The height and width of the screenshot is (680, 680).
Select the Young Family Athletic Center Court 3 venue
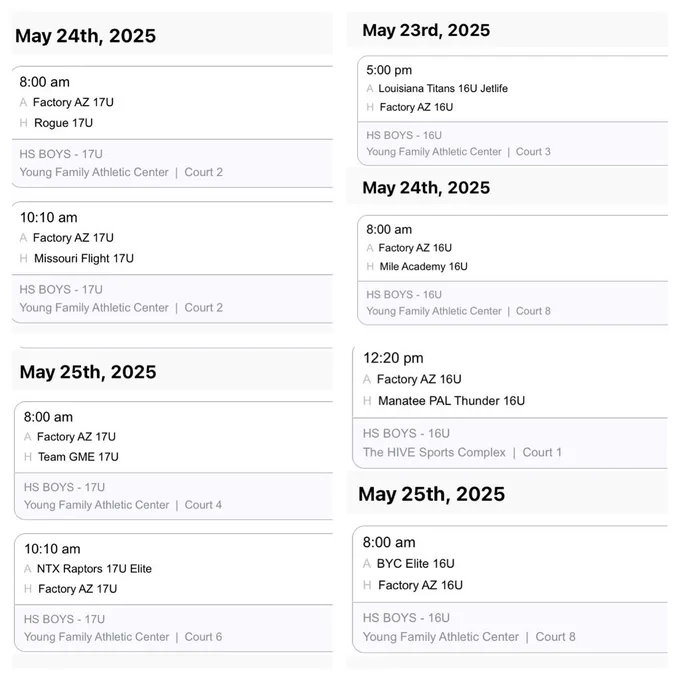(458, 152)
